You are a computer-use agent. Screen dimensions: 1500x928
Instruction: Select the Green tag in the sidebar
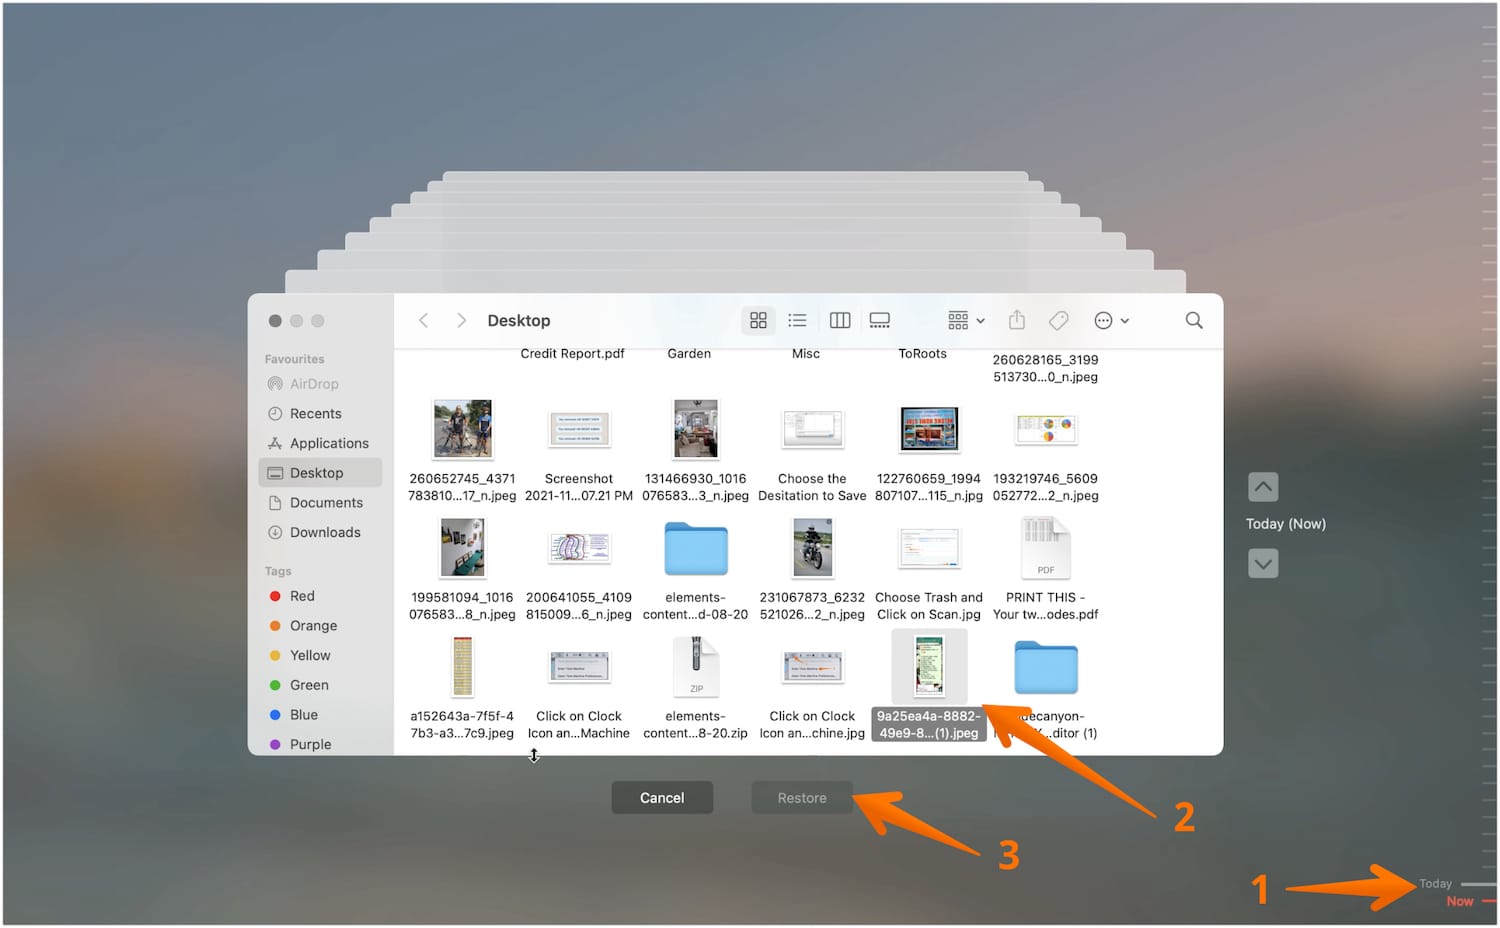pyautogui.click(x=308, y=685)
